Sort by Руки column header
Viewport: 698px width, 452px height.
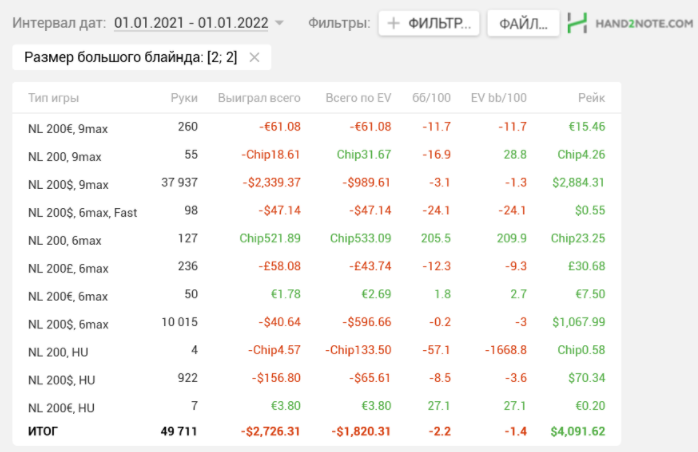(184, 98)
